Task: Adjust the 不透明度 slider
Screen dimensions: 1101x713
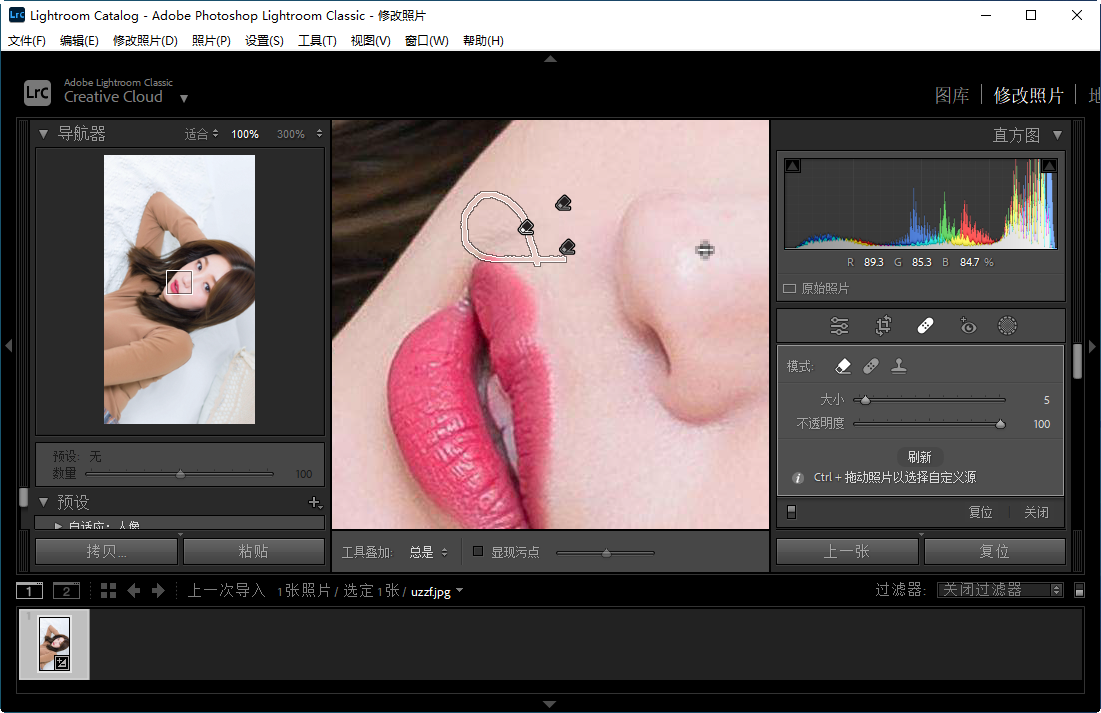Action: point(1000,423)
